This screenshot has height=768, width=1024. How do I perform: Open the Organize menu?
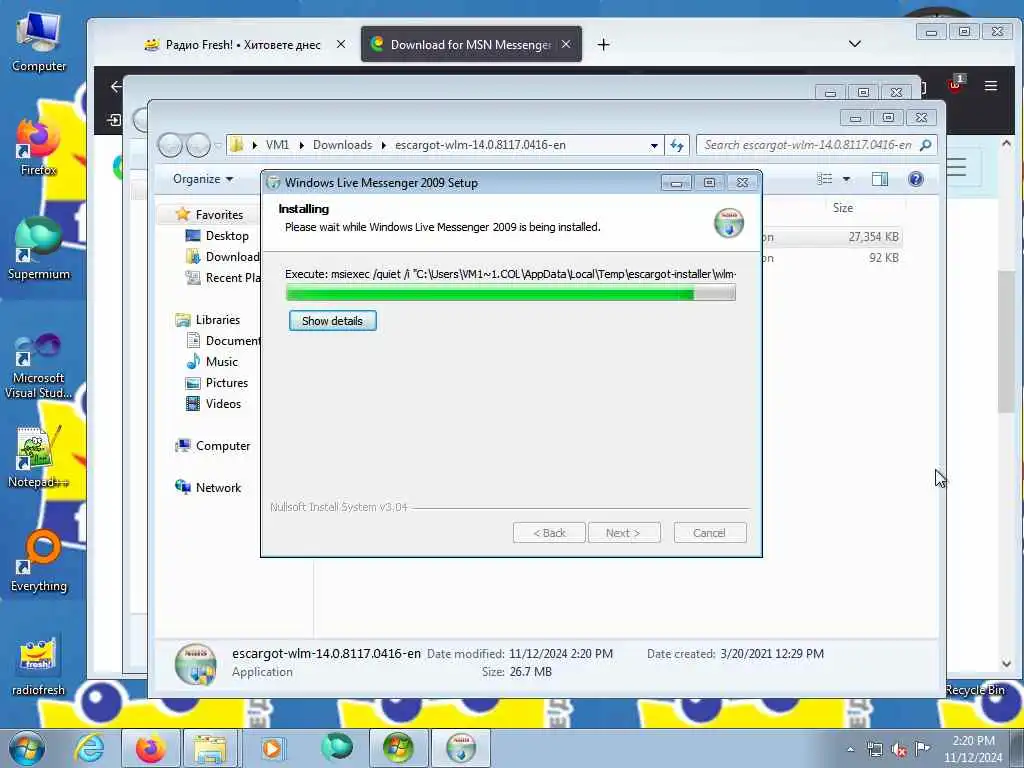pyautogui.click(x=202, y=179)
